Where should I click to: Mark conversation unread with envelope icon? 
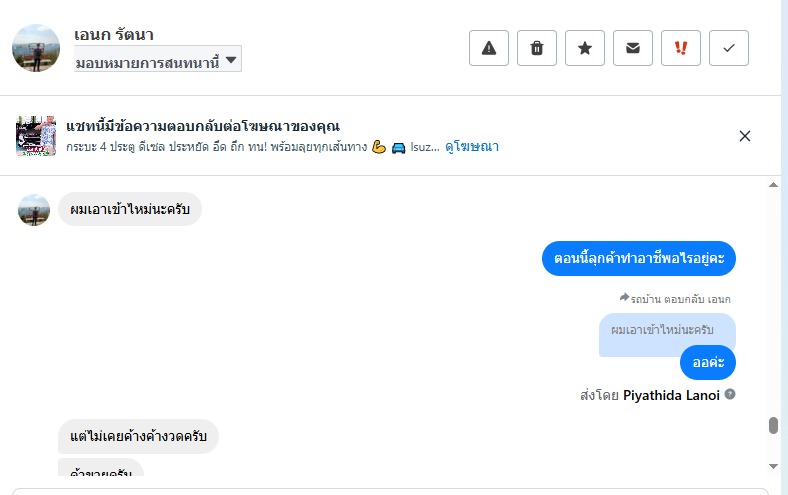pyautogui.click(x=633, y=48)
